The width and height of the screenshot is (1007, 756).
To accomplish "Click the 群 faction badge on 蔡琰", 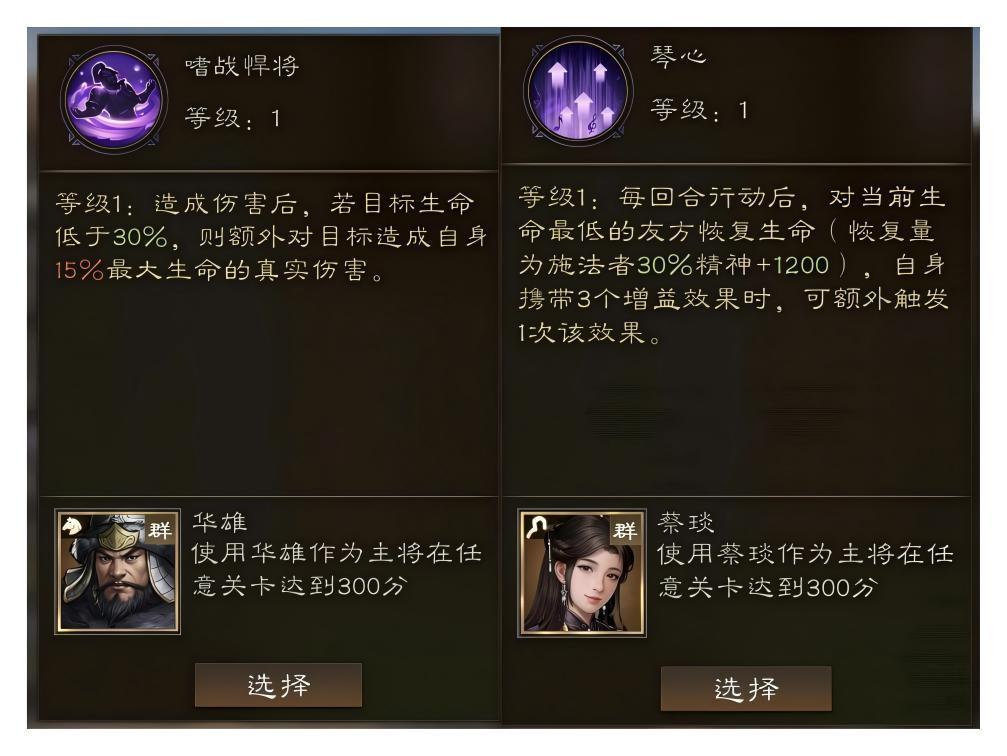I will pos(624,530).
